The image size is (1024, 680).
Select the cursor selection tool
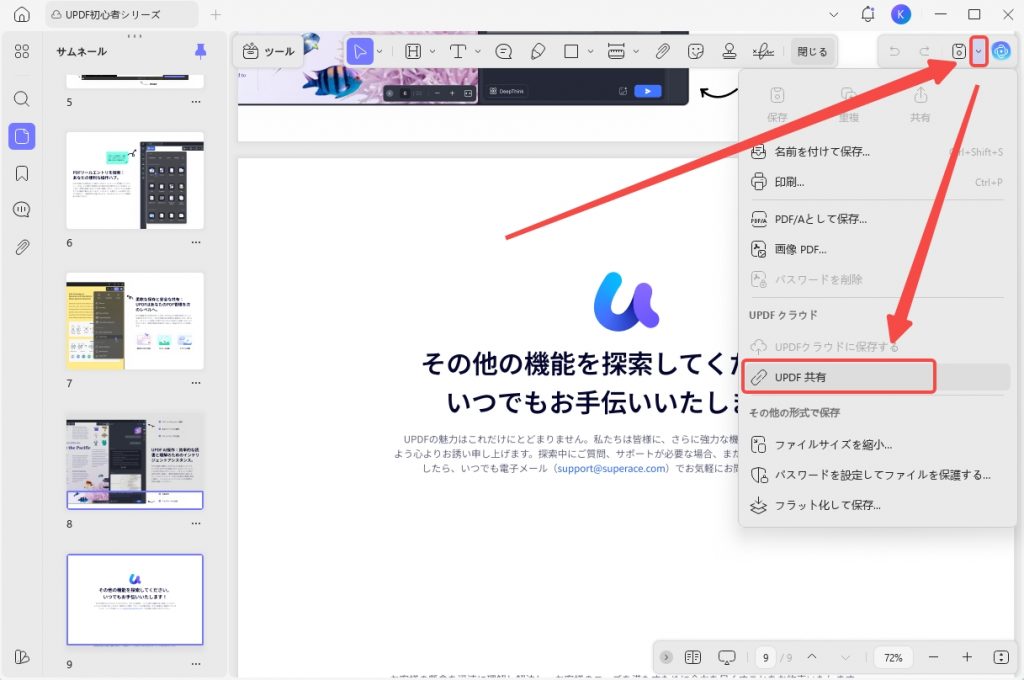(x=360, y=52)
